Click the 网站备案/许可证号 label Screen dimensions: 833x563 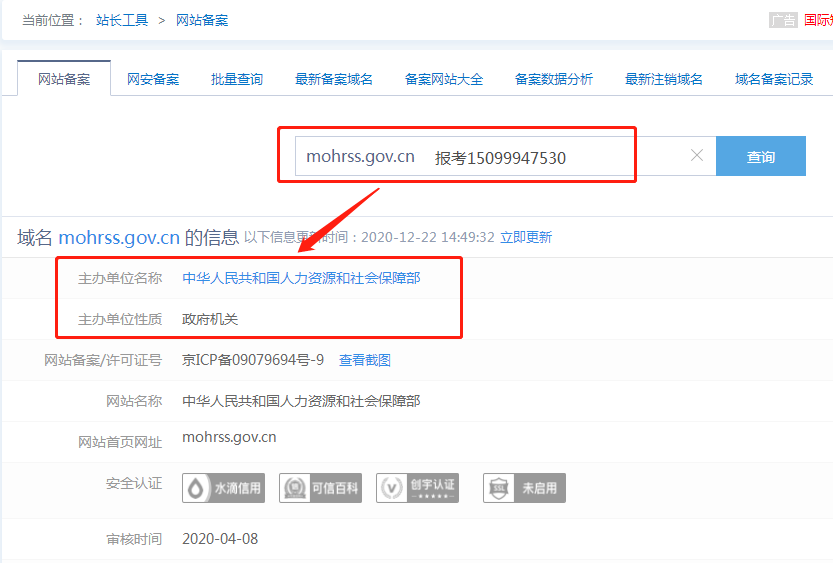[x=103, y=360]
